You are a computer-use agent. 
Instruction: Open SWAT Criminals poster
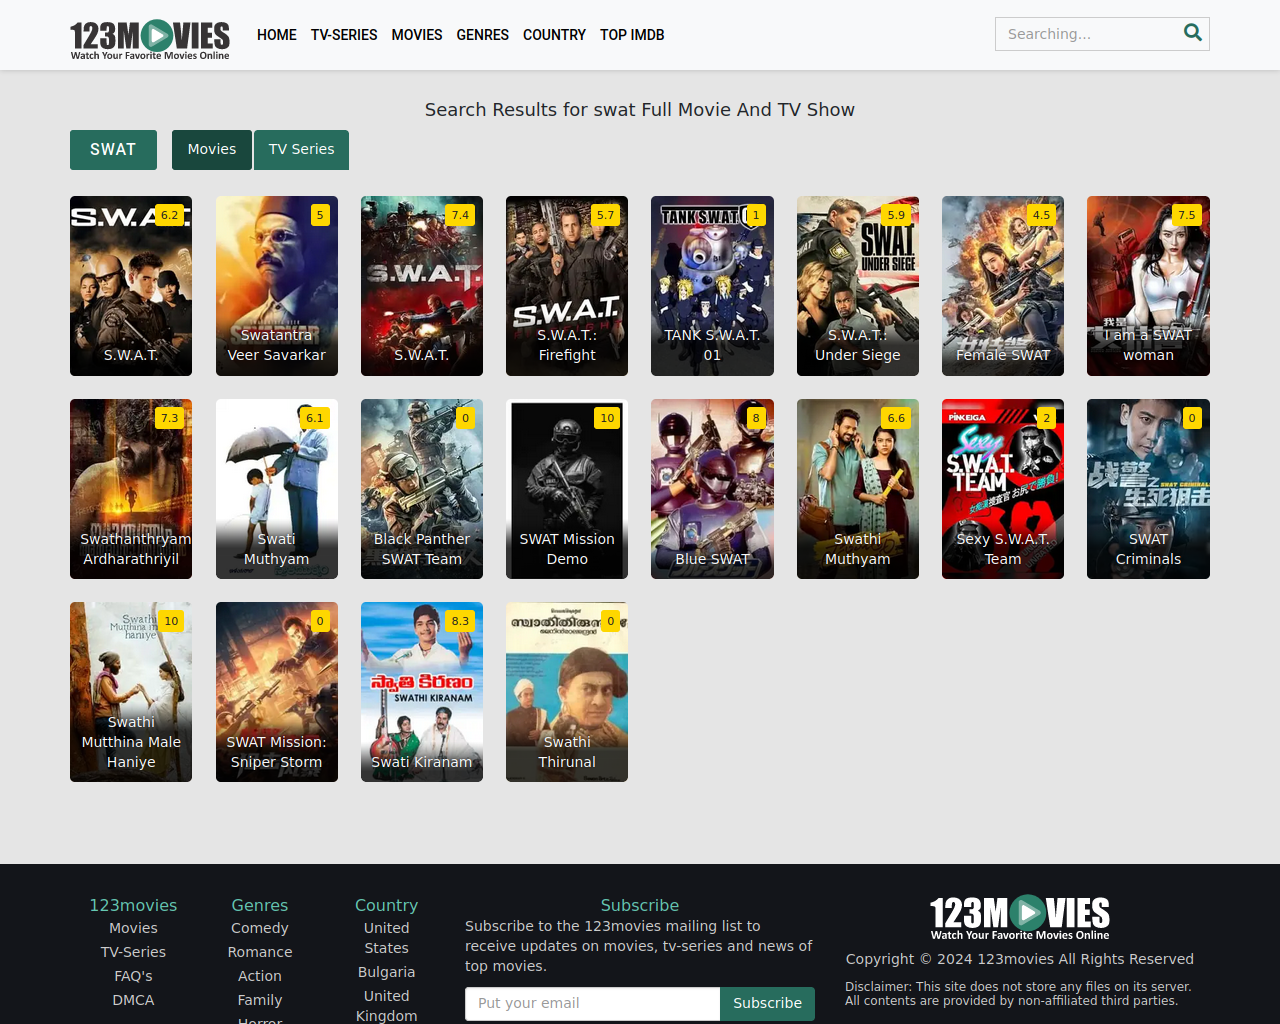pyautogui.click(x=1148, y=489)
